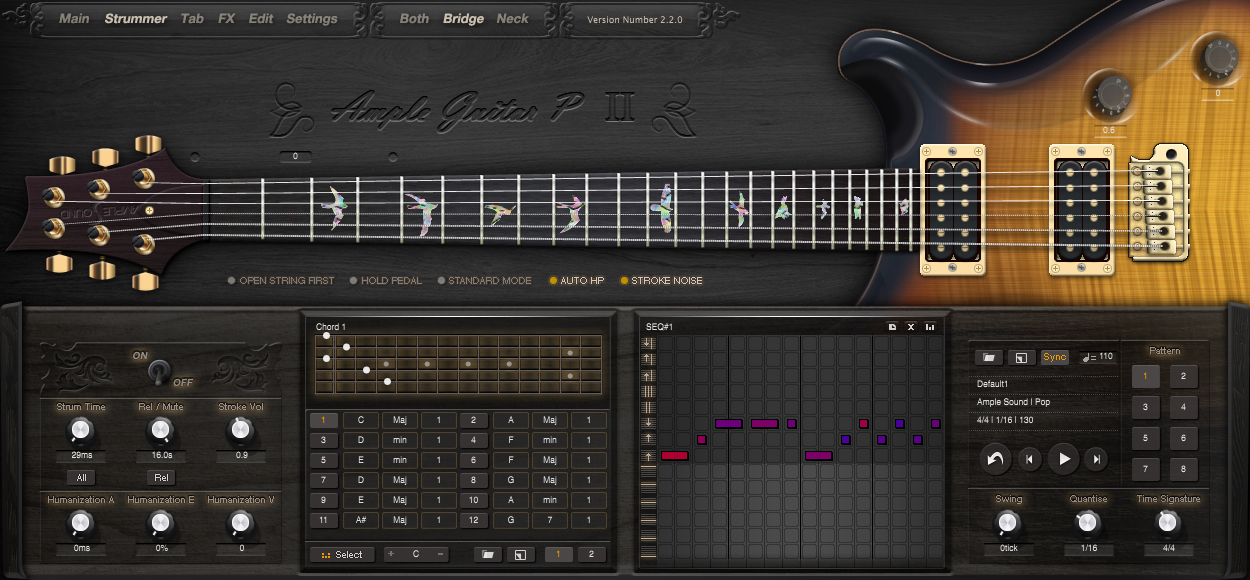
Task: Open the Settings tab
Action: [x=312, y=19]
